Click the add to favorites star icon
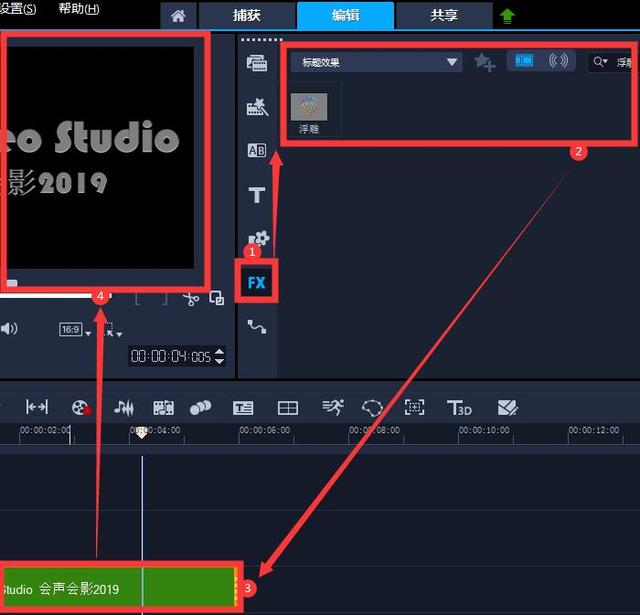The image size is (640, 615). click(484, 62)
